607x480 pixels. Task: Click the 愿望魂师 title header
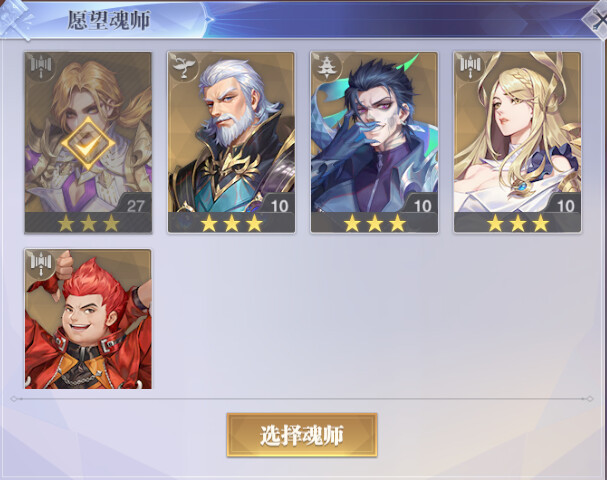[x=109, y=20]
